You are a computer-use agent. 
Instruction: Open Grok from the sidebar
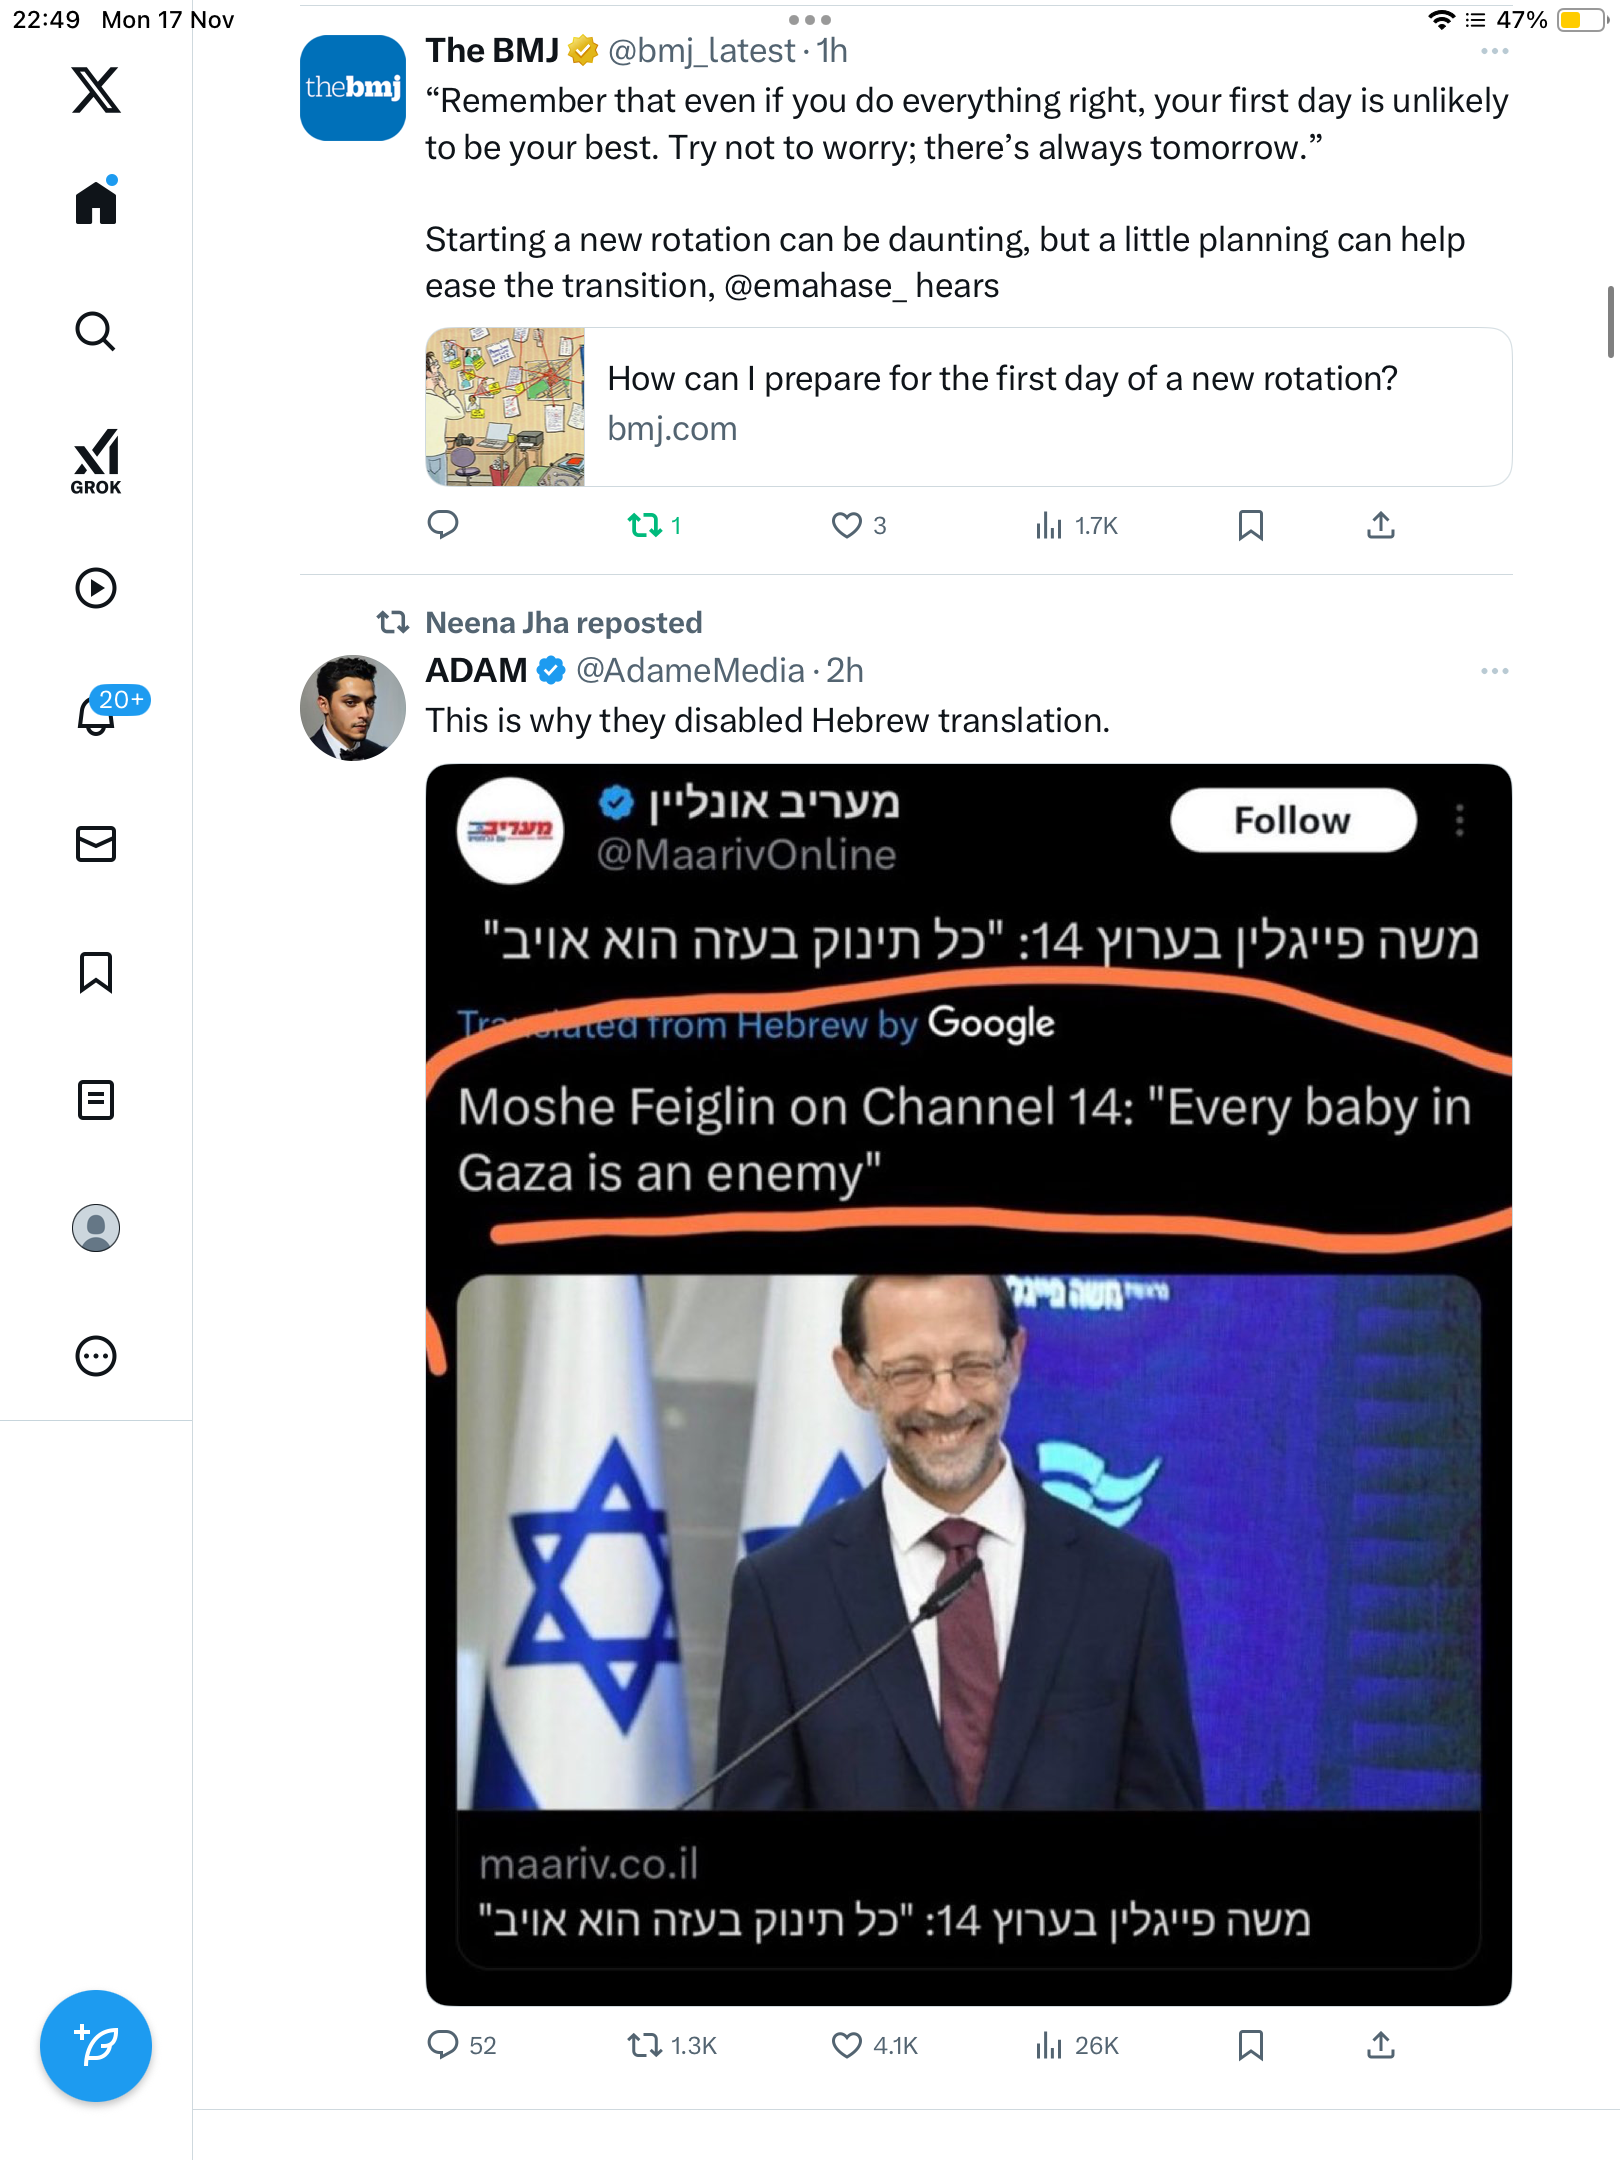pos(96,461)
